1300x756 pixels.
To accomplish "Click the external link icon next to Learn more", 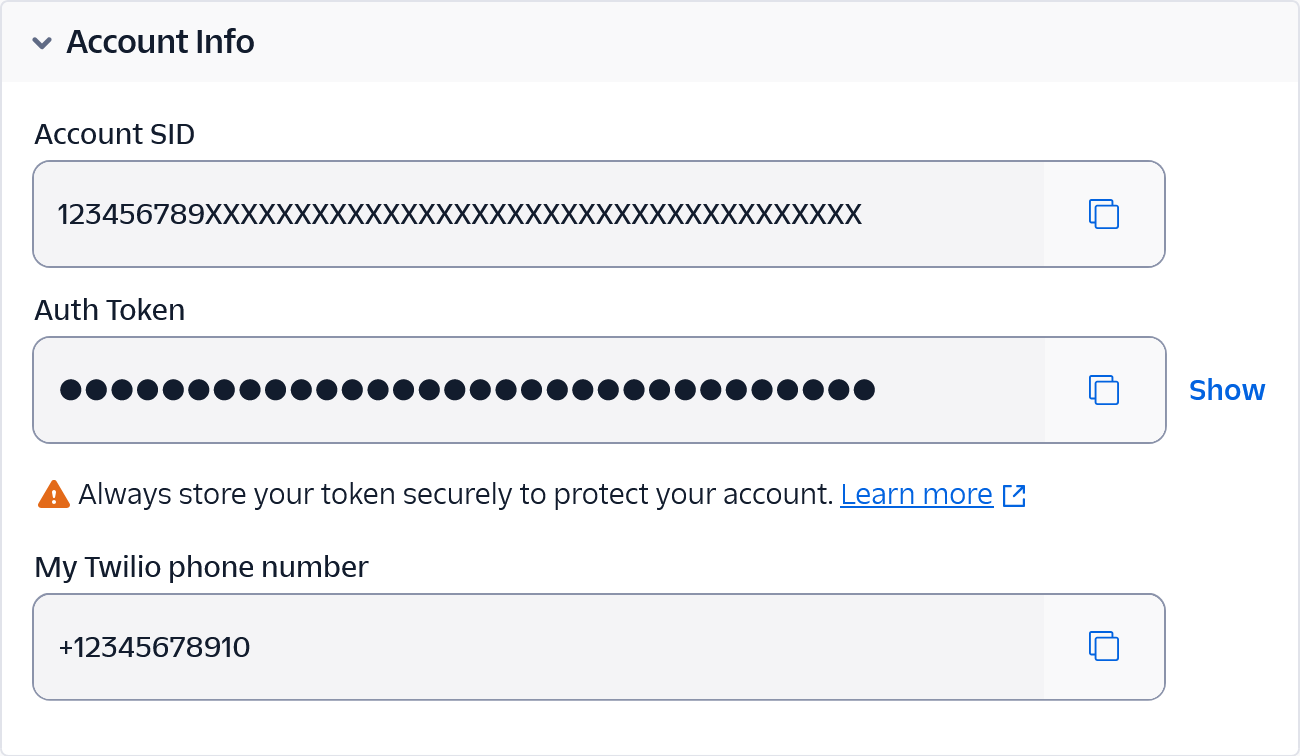I will coord(1014,494).
